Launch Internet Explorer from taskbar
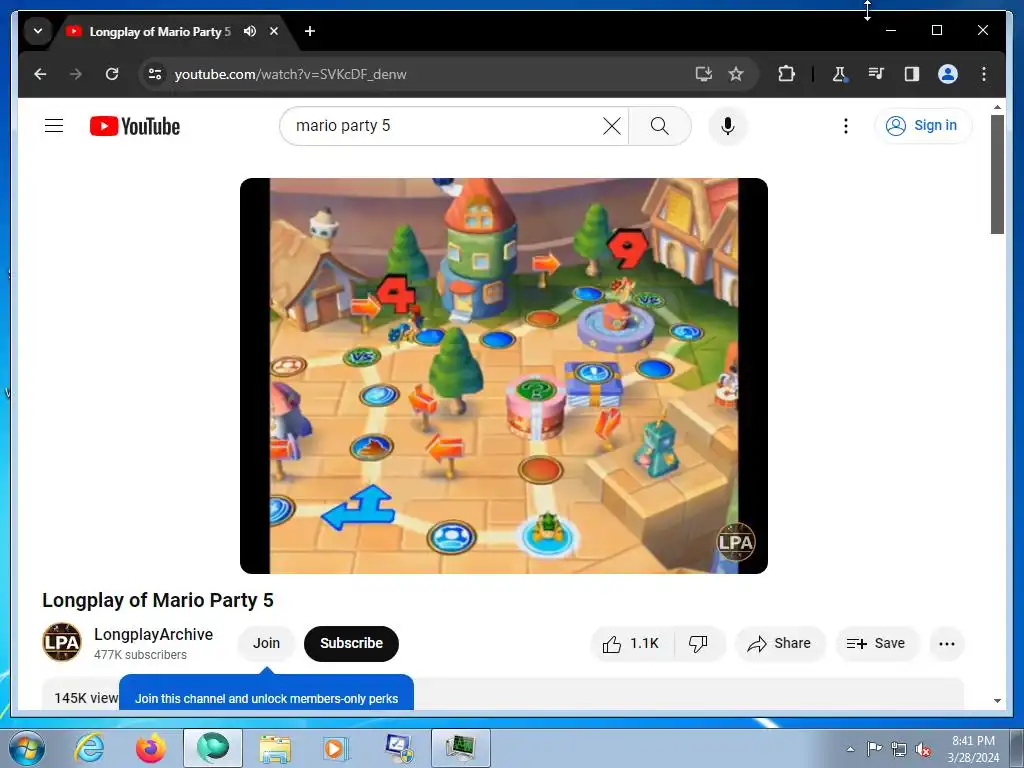The width and height of the screenshot is (1024, 768). pyautogui.click(x=89, y=748)
